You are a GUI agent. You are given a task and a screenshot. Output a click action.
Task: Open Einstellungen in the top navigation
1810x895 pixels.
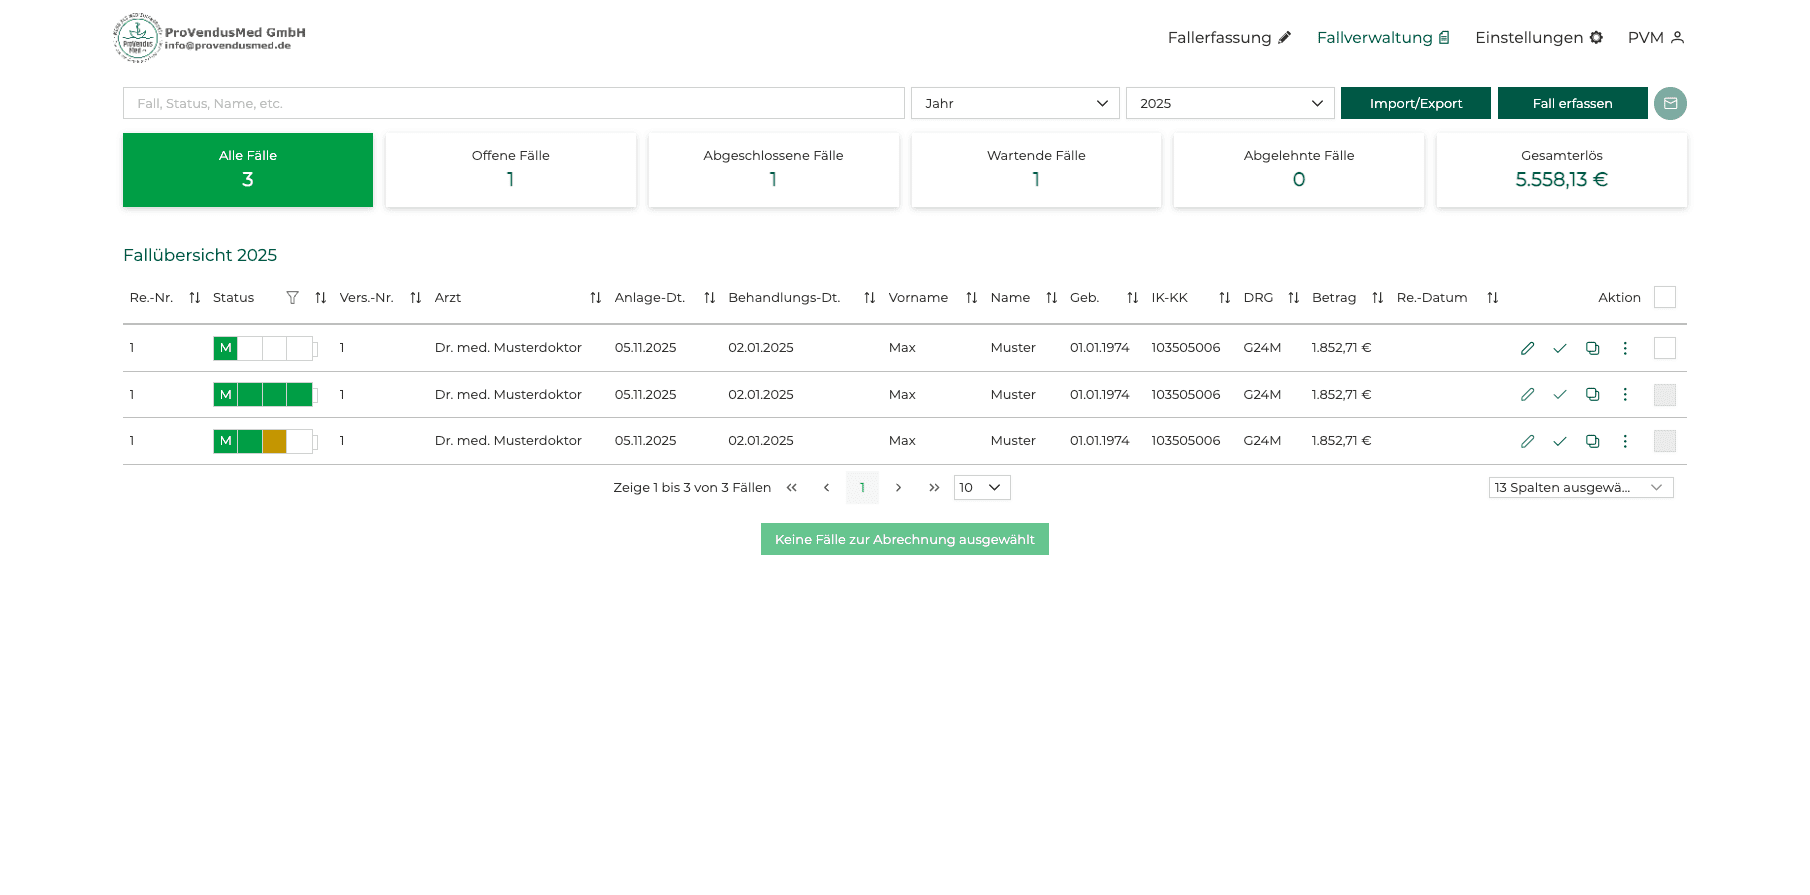[x=1538, y=38]
